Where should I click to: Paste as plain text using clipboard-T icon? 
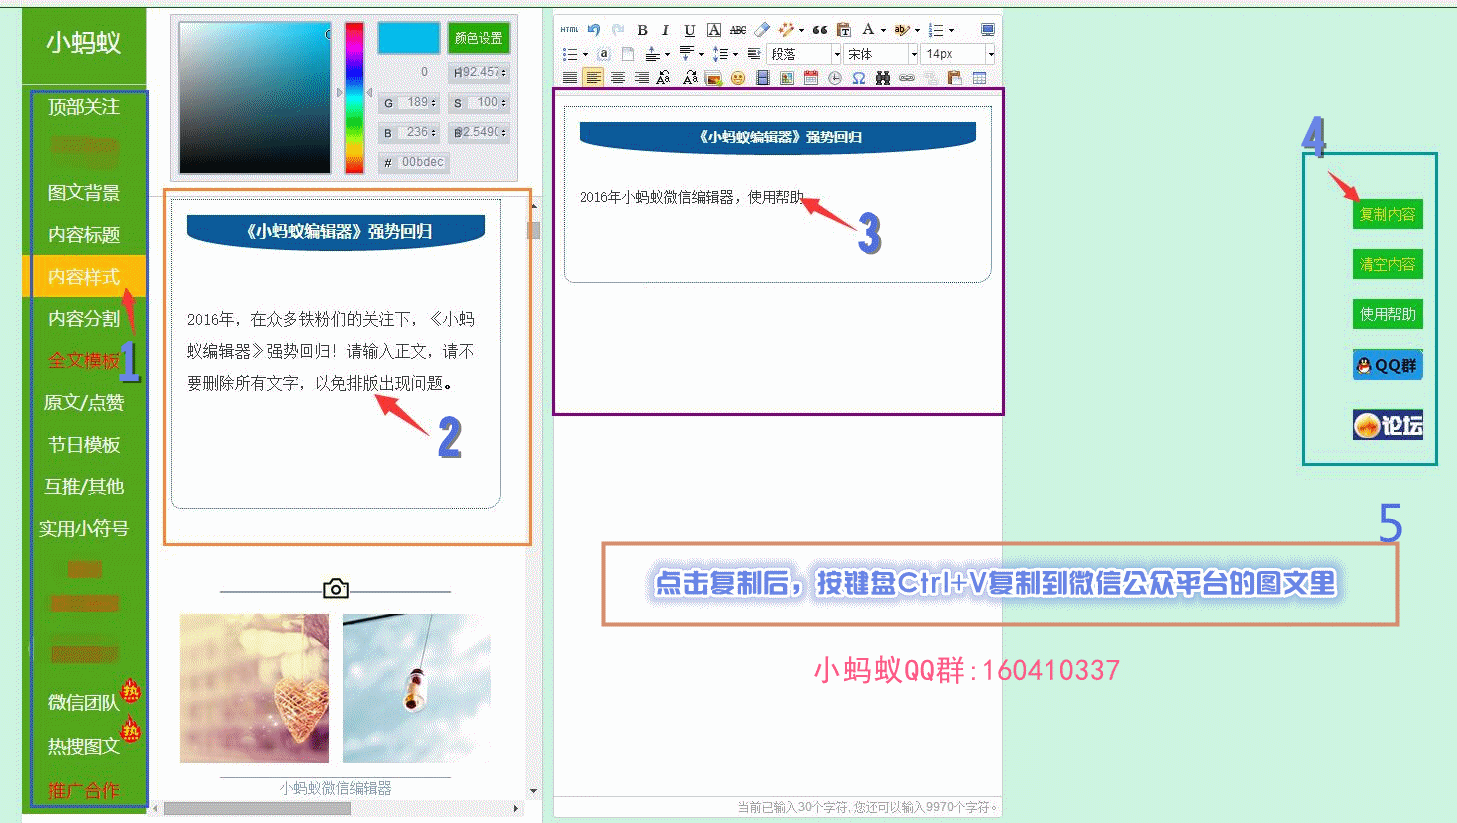(844, 30)
